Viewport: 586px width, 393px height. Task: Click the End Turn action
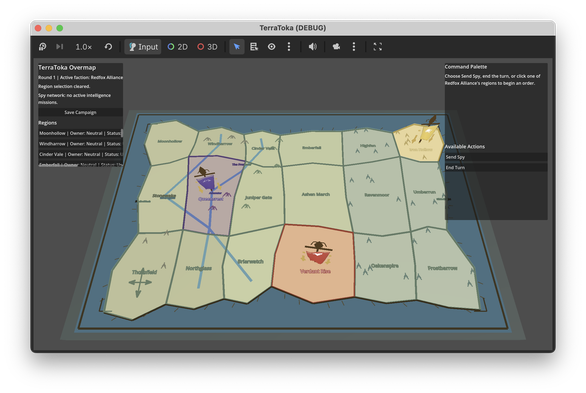(496, 168)
